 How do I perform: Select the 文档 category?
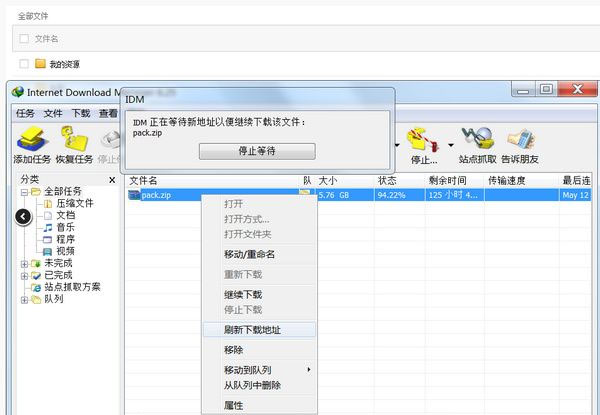tap(65, 215)
